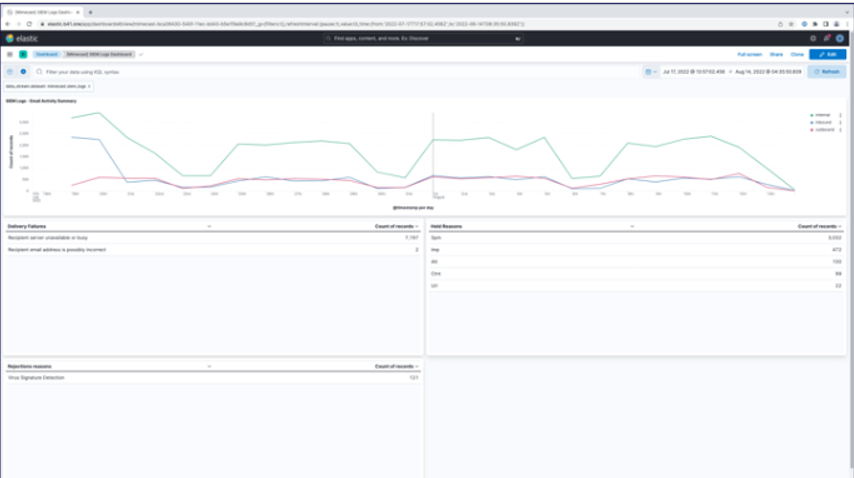Click the user avatar in header
Image resolution: width=854 pixels, height=478 pixels.
pyautogui.click(x=840, y=38)
